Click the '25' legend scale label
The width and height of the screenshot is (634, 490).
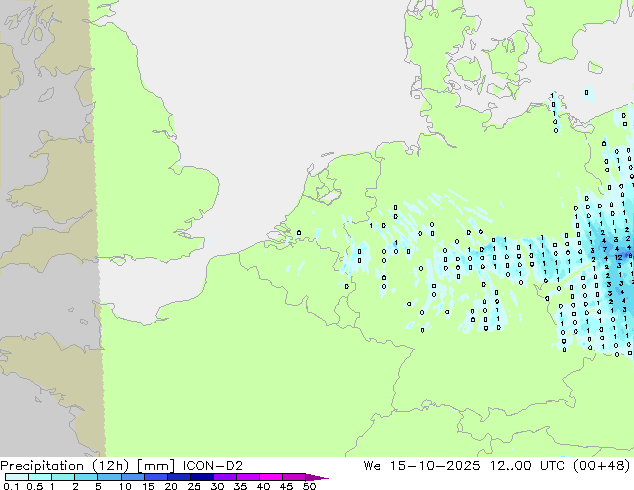pos(194,486)
